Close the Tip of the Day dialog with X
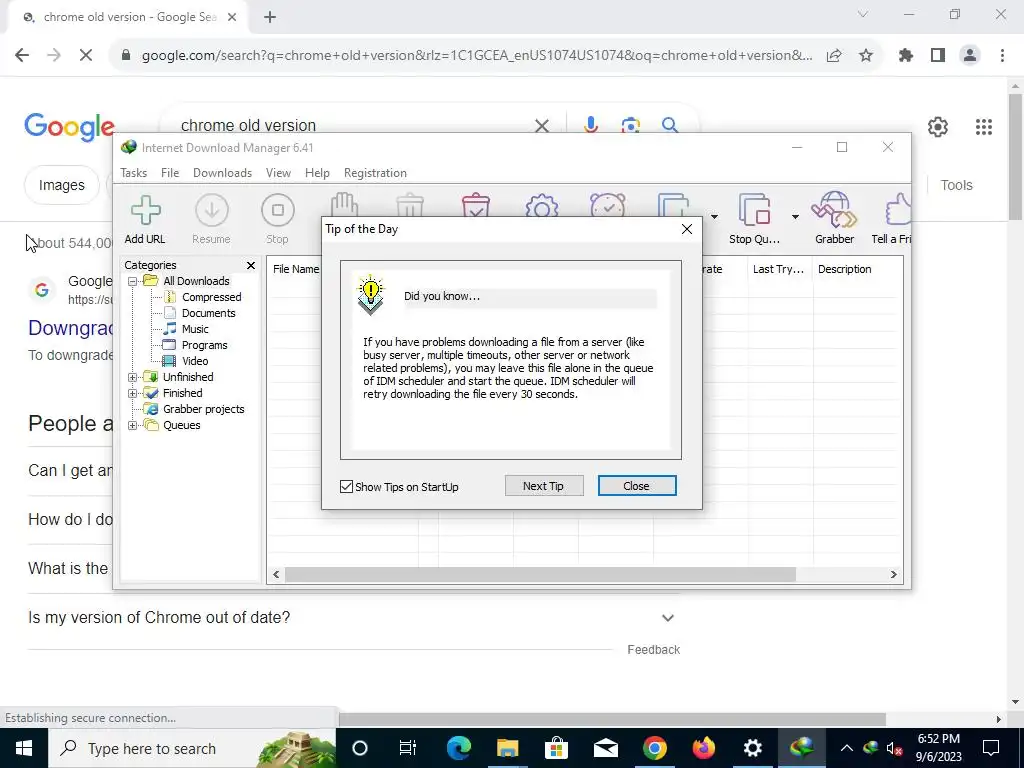Screen dimensions: 1024x768 point(686,229)
